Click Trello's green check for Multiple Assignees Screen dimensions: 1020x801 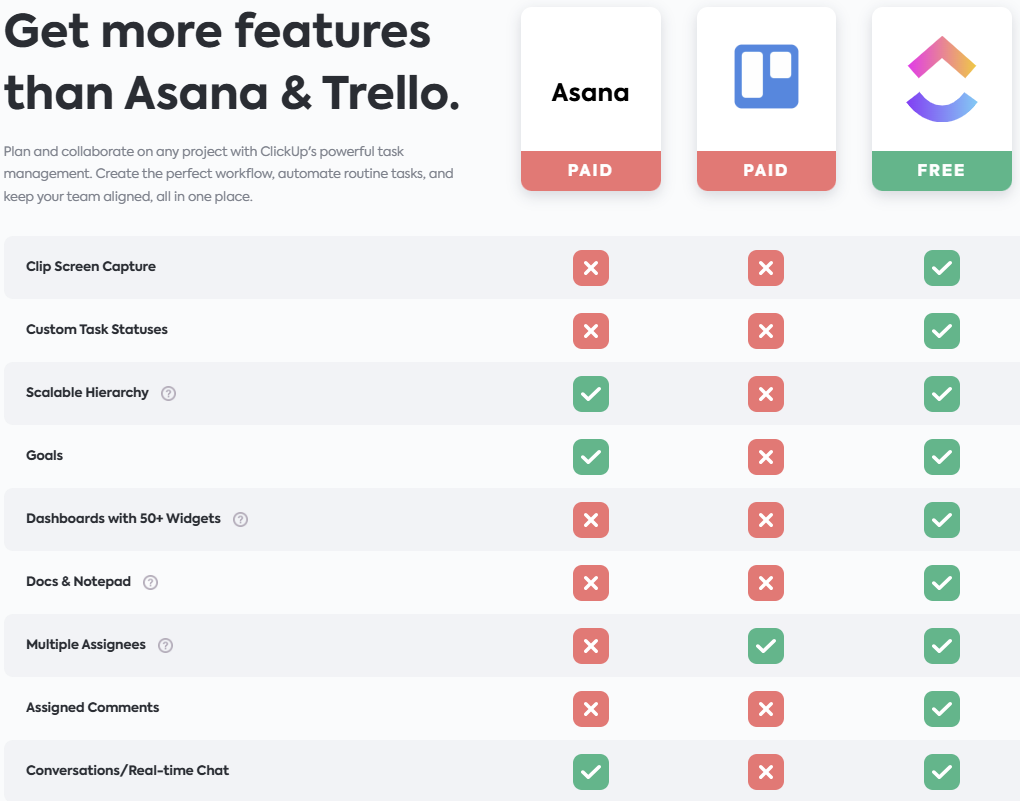[766, 646]
